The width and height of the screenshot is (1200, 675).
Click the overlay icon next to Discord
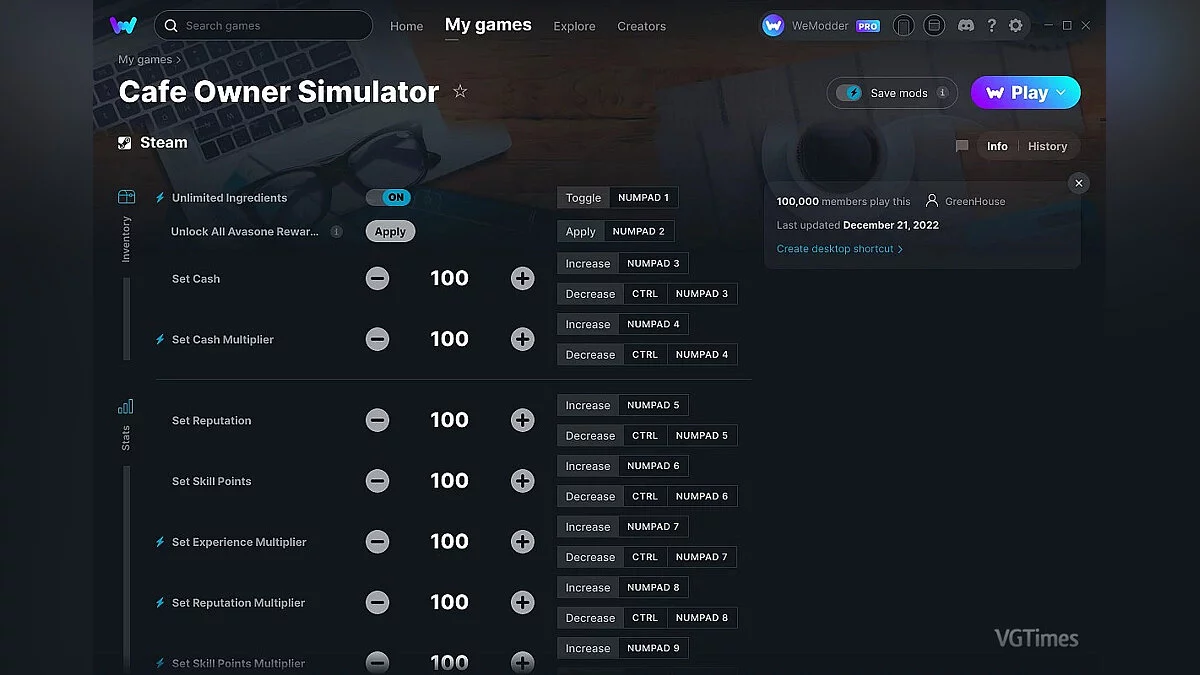934,26
